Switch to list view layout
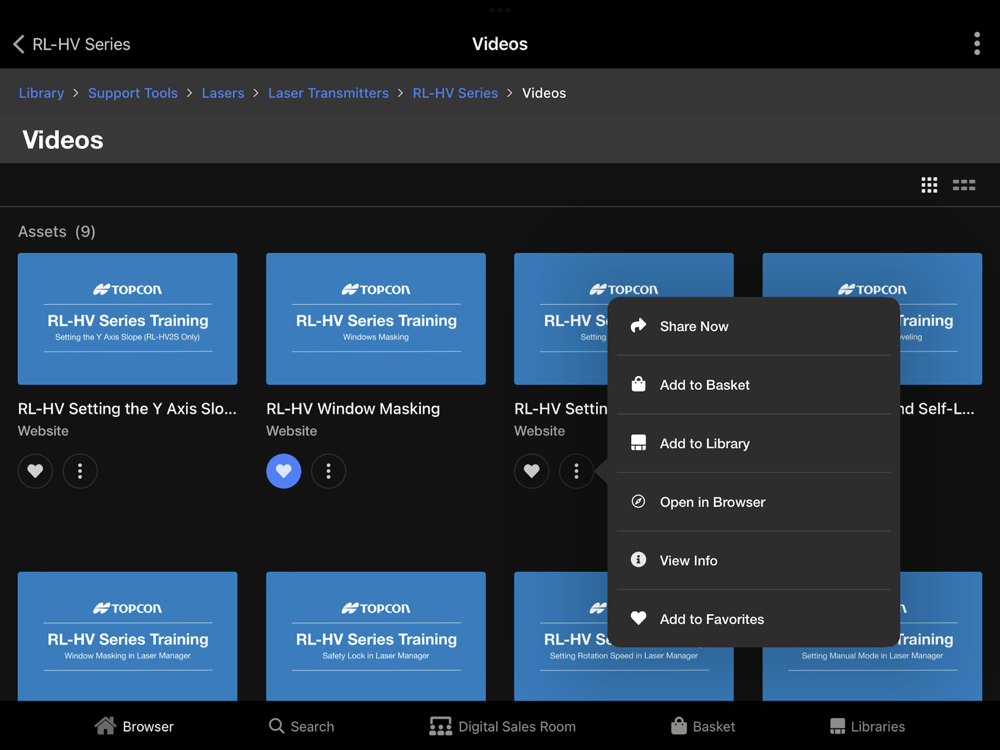Viewport: 1000px width, 750px height. coord(964,185)
